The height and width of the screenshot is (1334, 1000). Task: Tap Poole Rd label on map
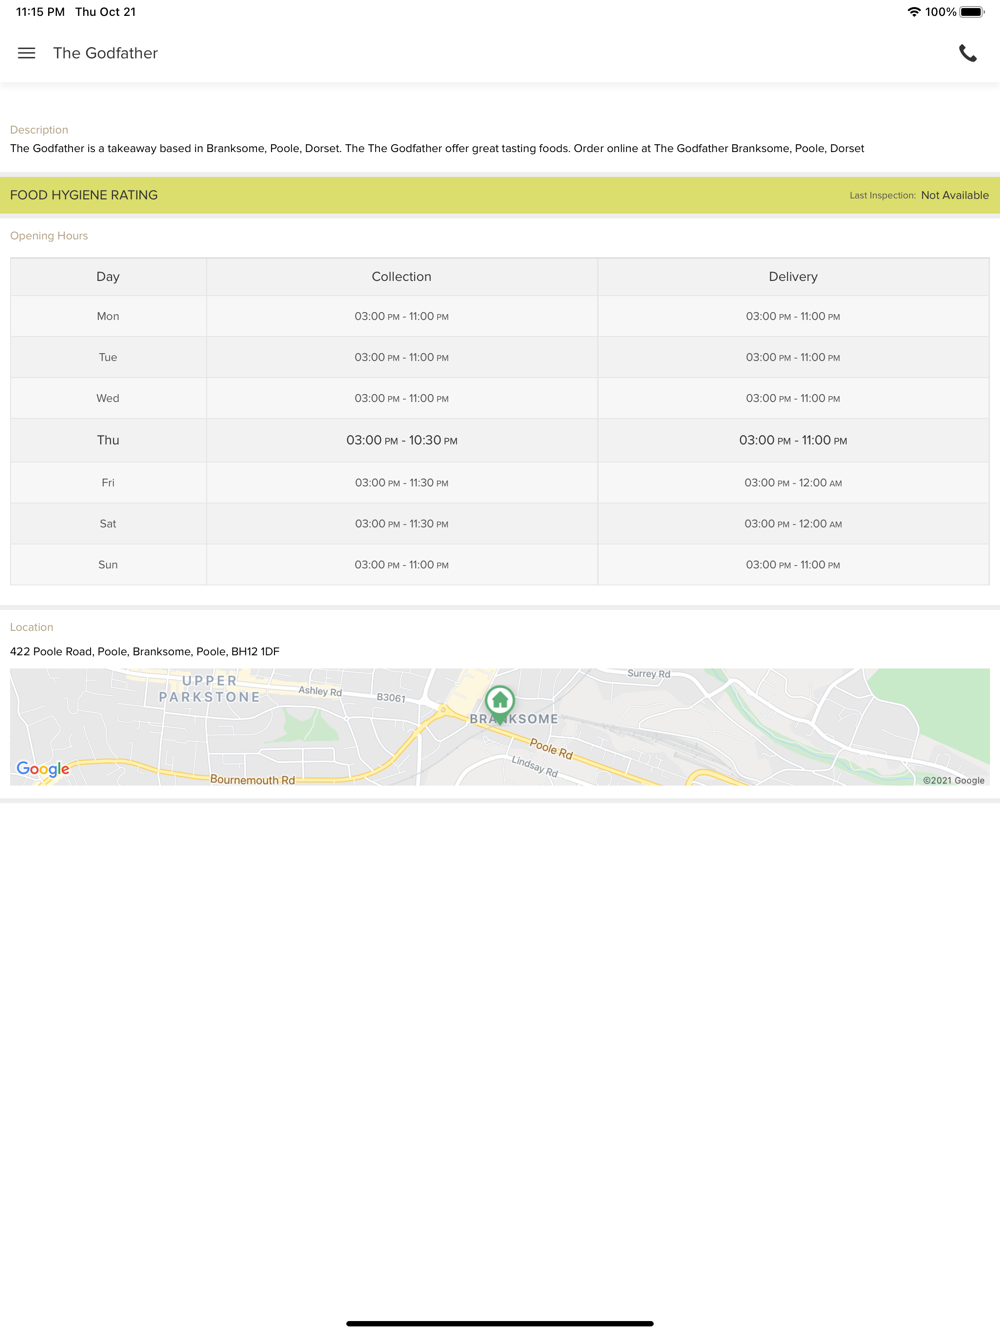(551, 748)
